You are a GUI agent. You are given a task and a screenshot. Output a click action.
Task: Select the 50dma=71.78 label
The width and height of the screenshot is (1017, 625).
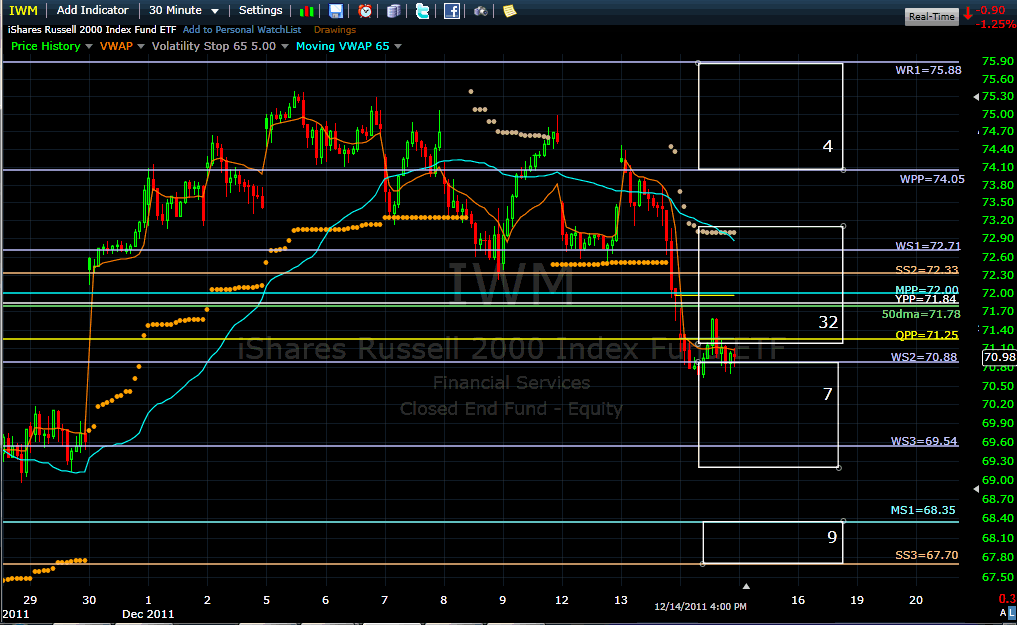tap(921, 314)
